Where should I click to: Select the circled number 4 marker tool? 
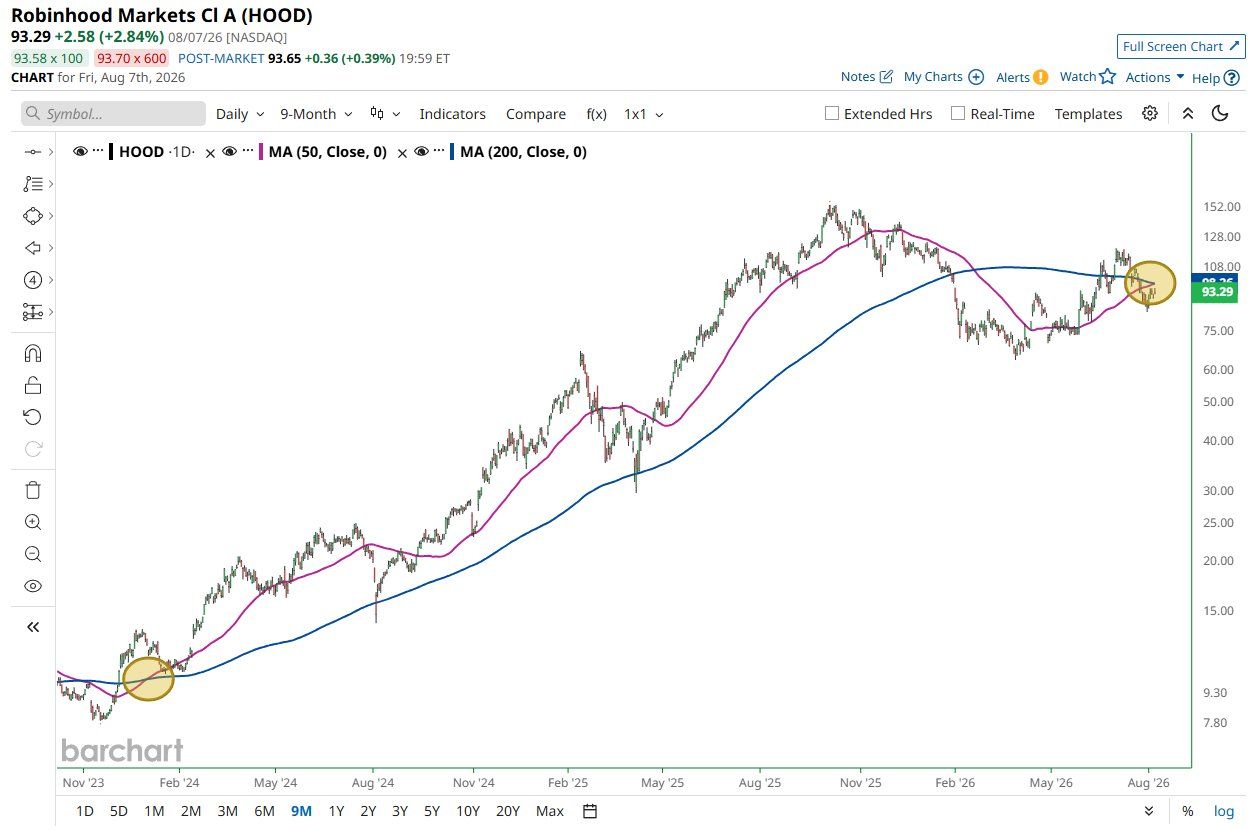(32, 280)
